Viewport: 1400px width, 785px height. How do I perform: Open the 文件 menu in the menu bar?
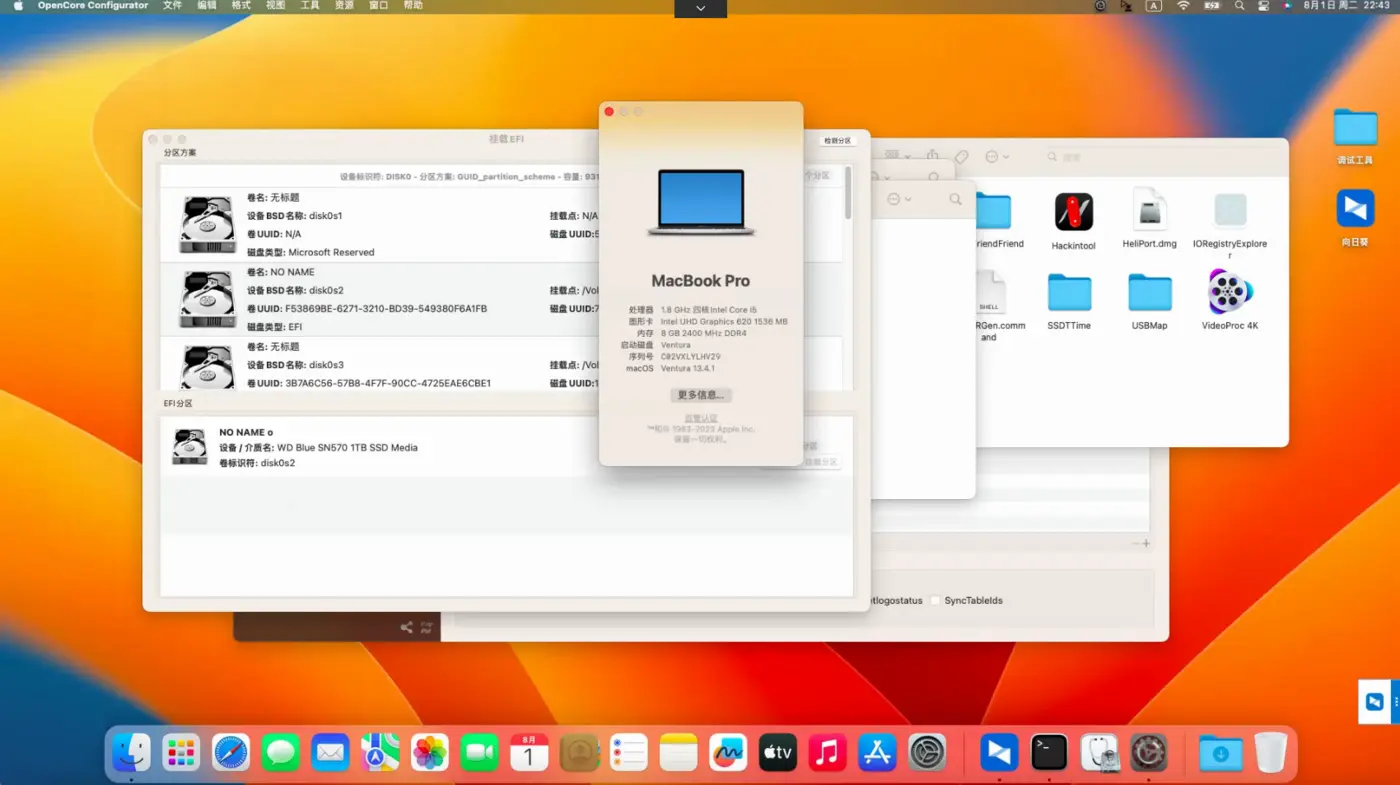point(172,6)
